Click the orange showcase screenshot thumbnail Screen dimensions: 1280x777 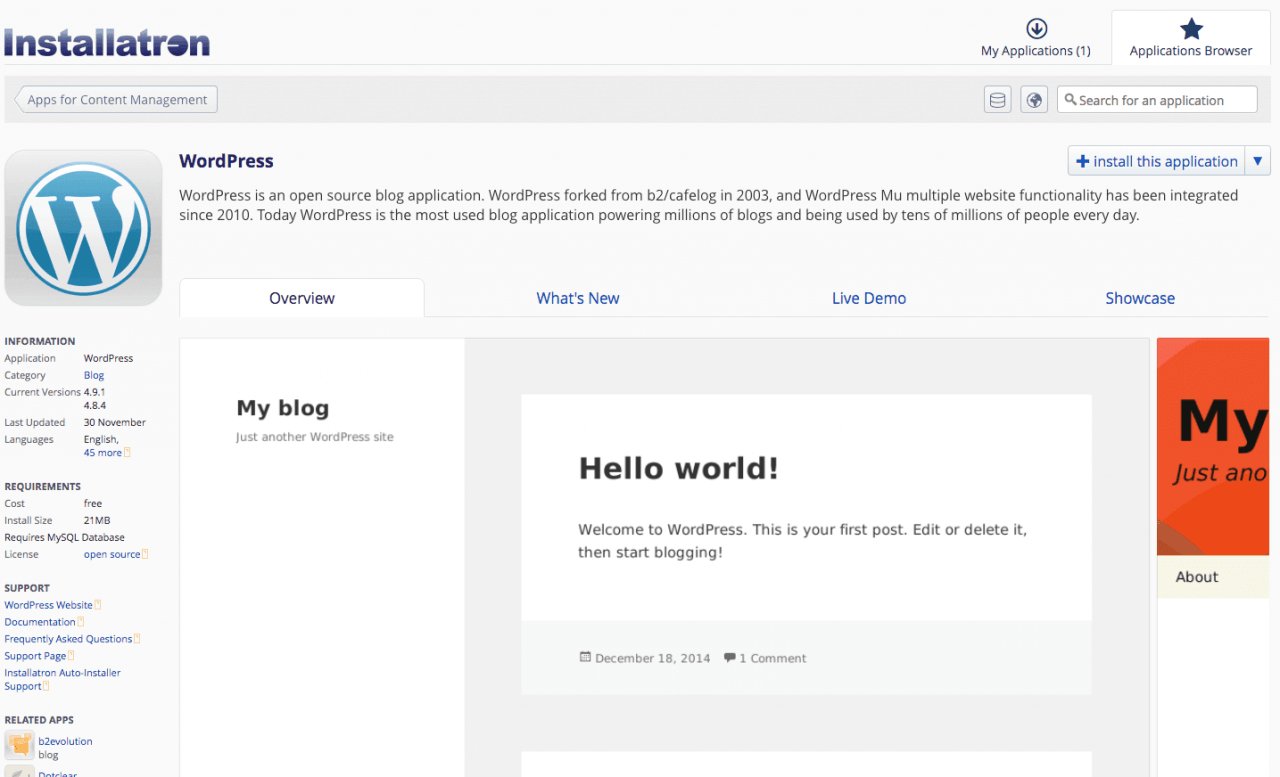[1213, 557]
